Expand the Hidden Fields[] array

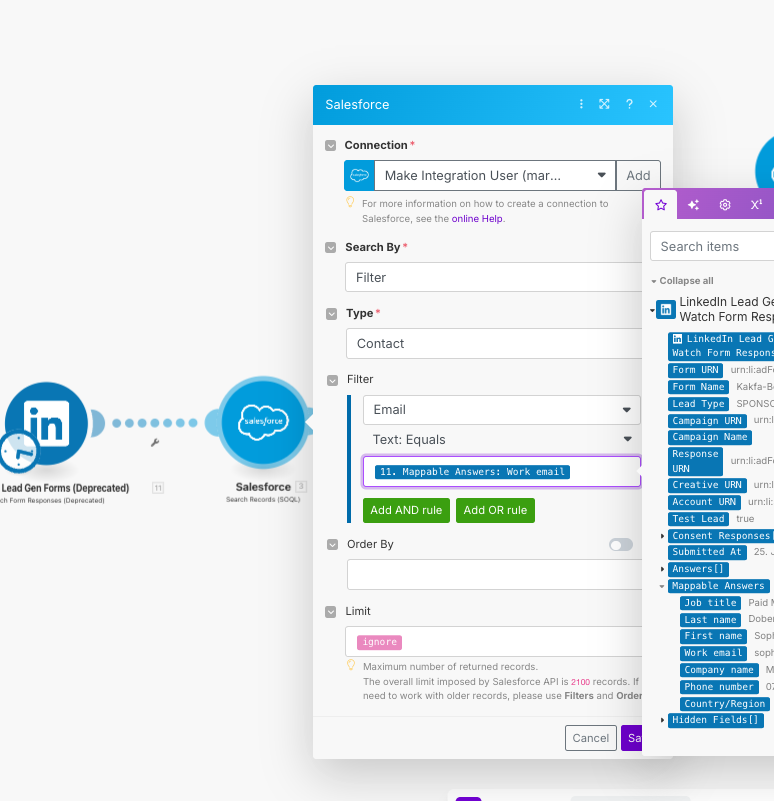pyautogui.click(x=663, y=720)
